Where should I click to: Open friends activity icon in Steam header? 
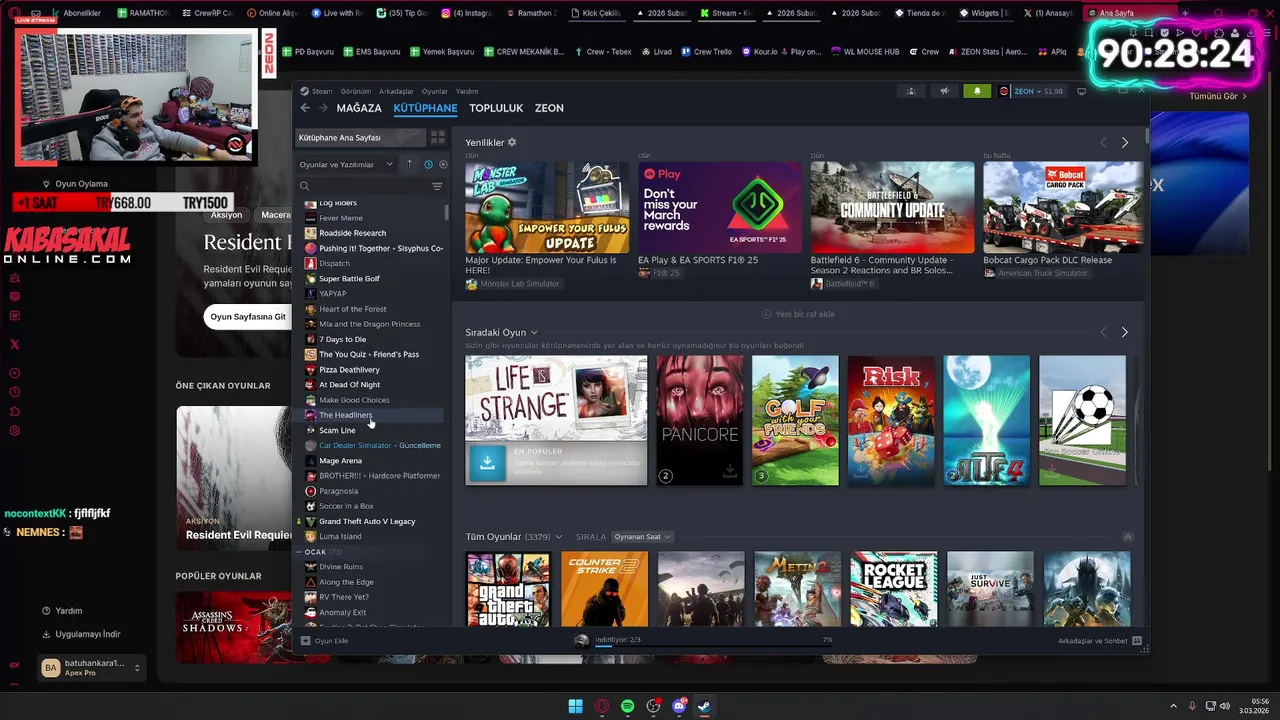[910, 91]
